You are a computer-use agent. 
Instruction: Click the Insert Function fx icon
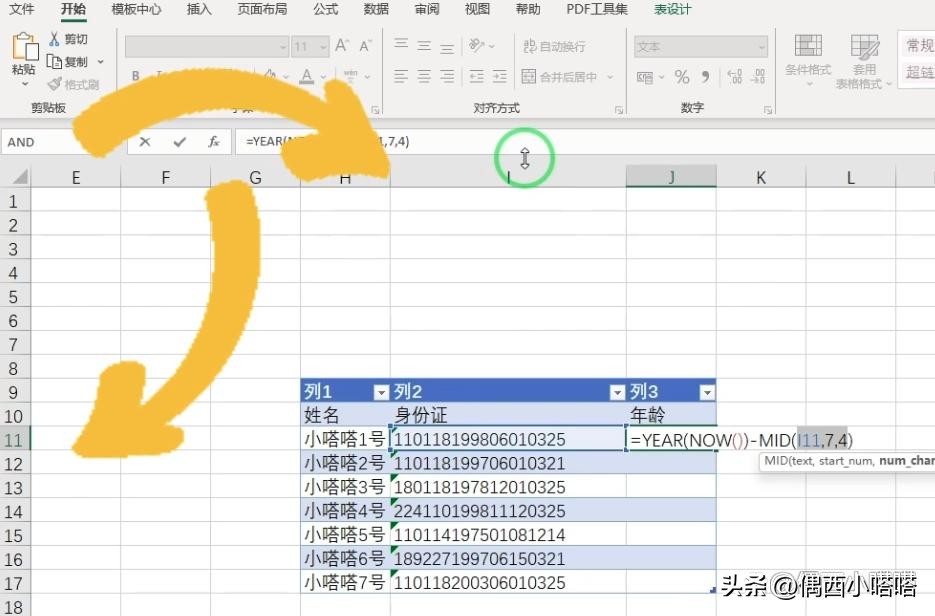(212, 141)
